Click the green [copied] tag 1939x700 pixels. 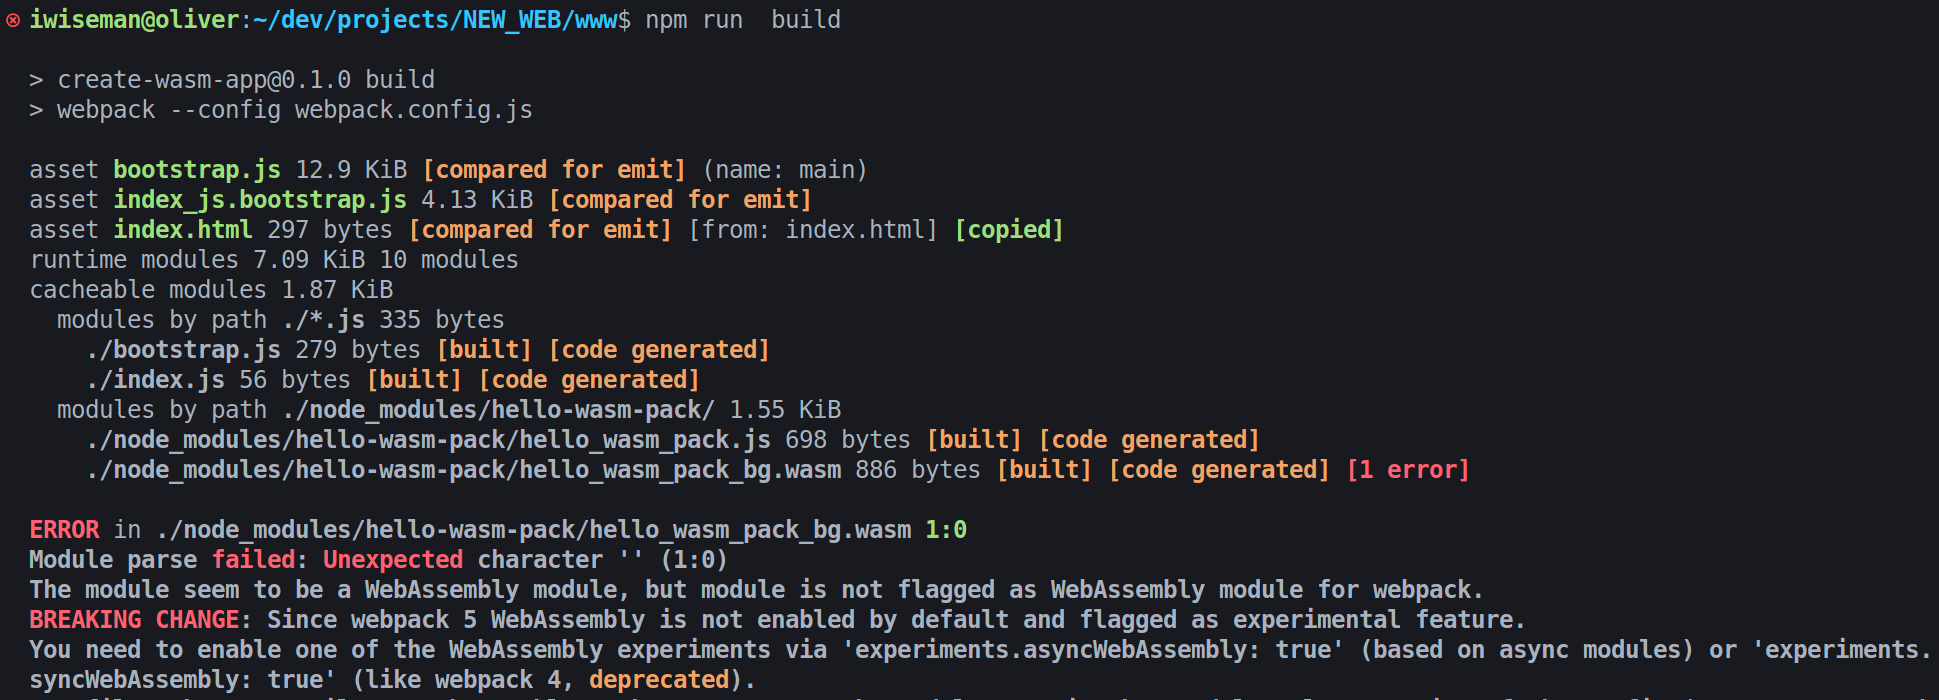click(x=1008, y=230)
